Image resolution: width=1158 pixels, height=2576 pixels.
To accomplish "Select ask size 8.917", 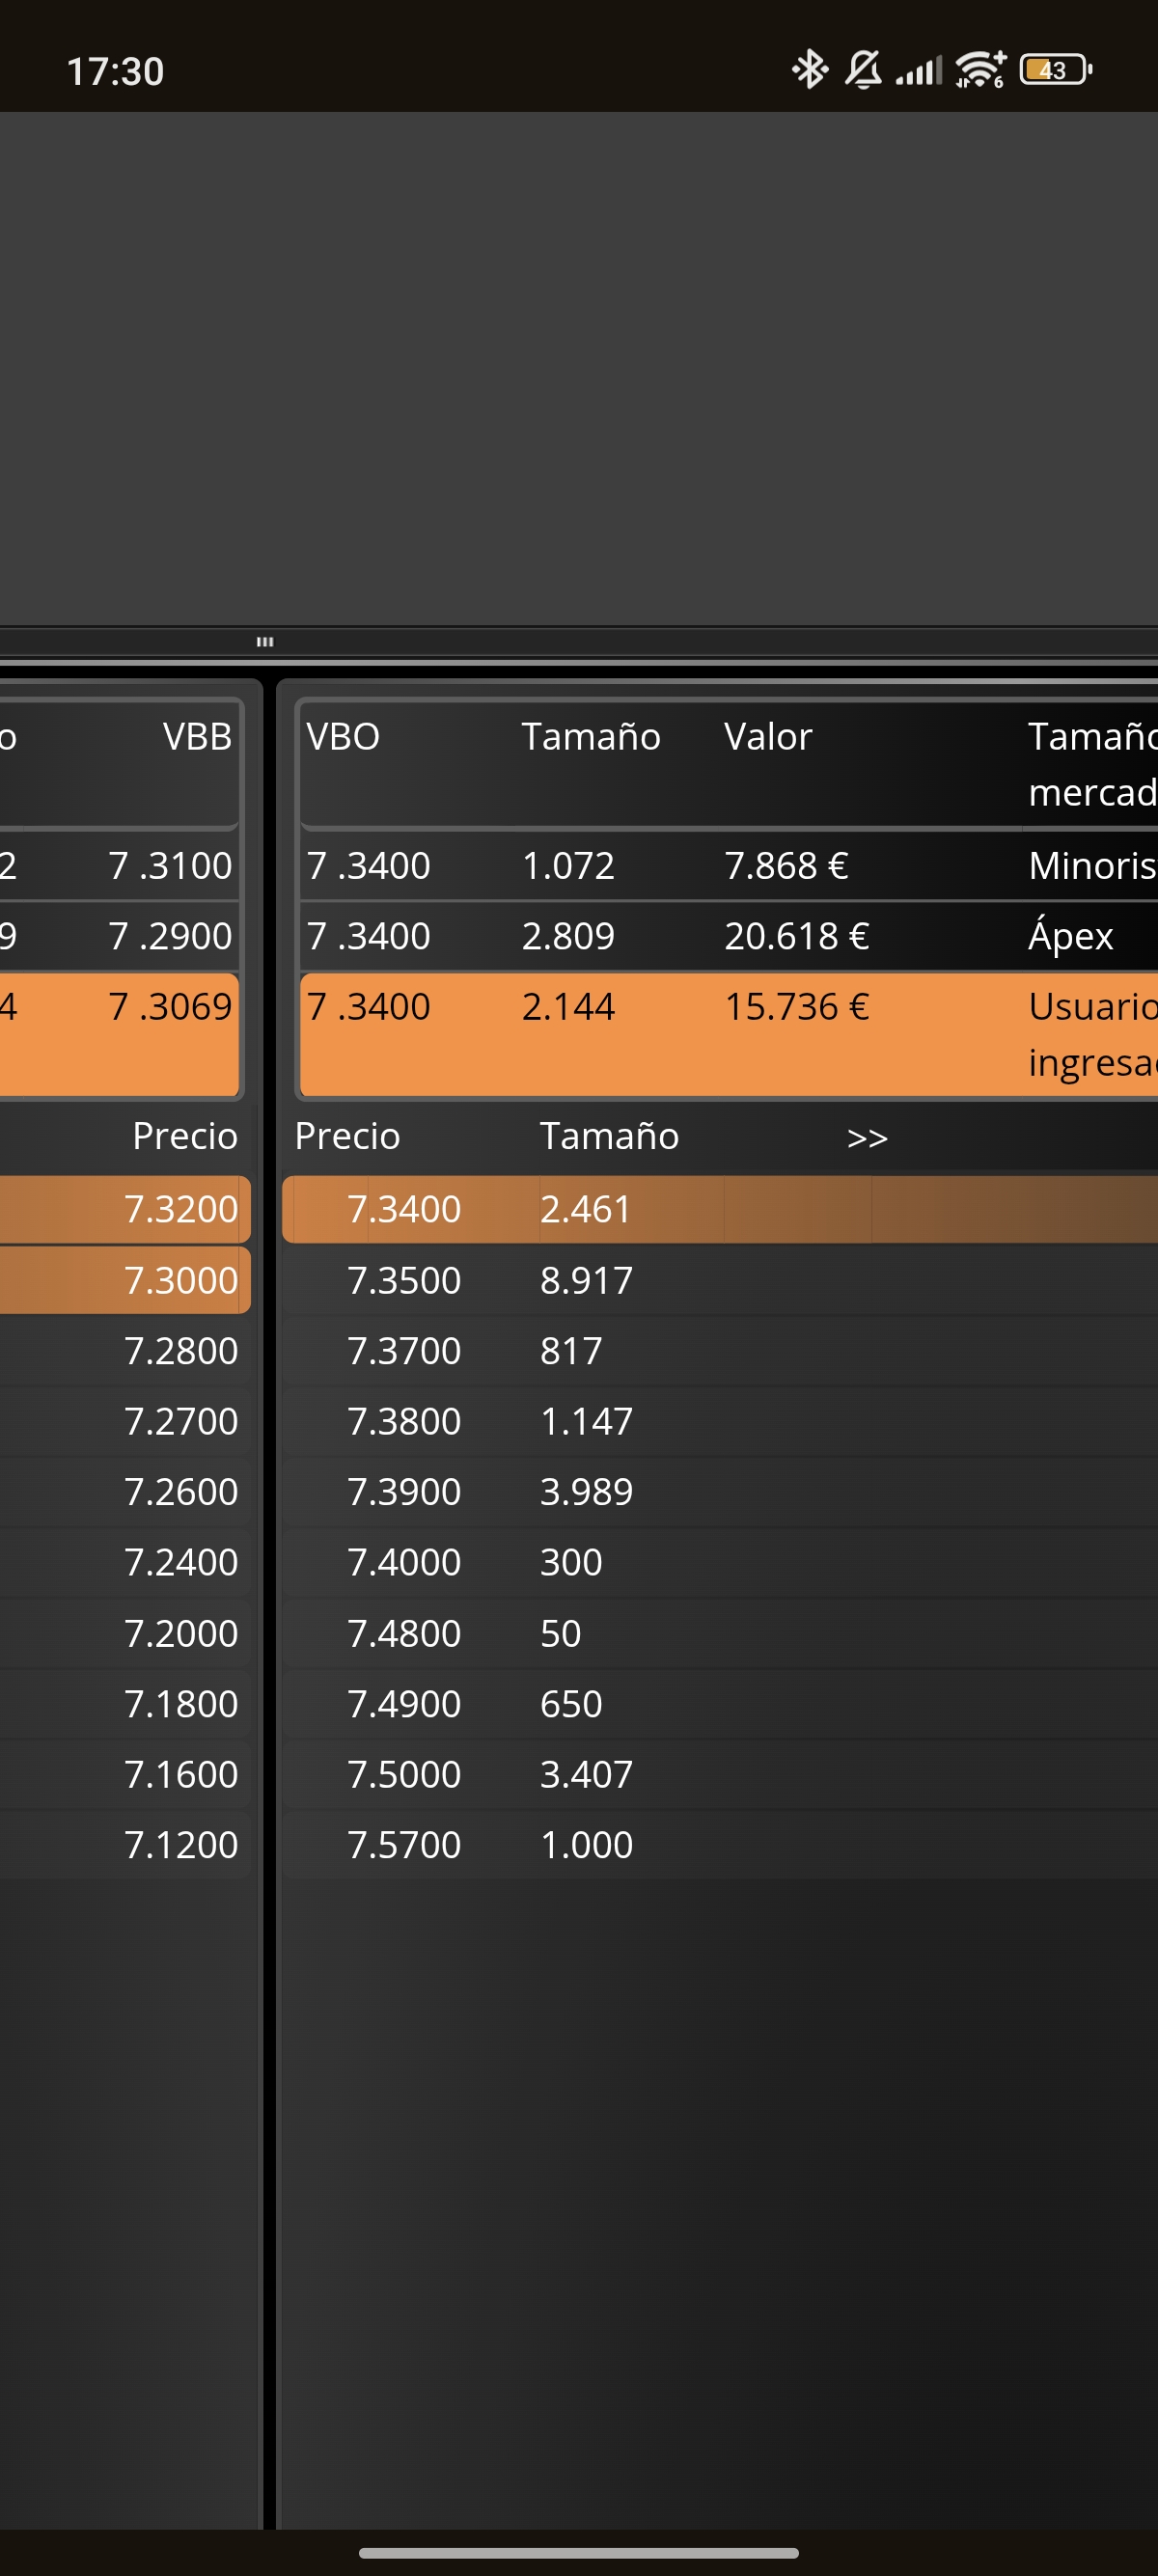I will click(x=586, y=1280).
